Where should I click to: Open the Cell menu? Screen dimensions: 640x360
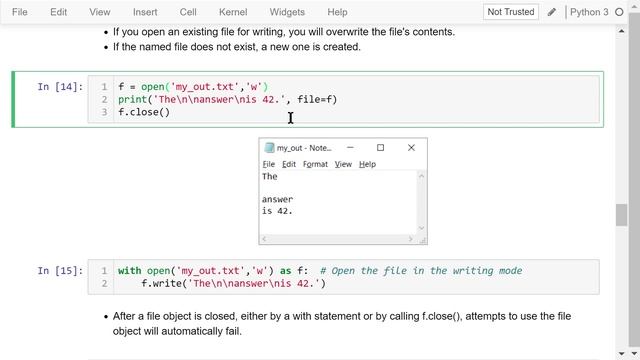188,12
